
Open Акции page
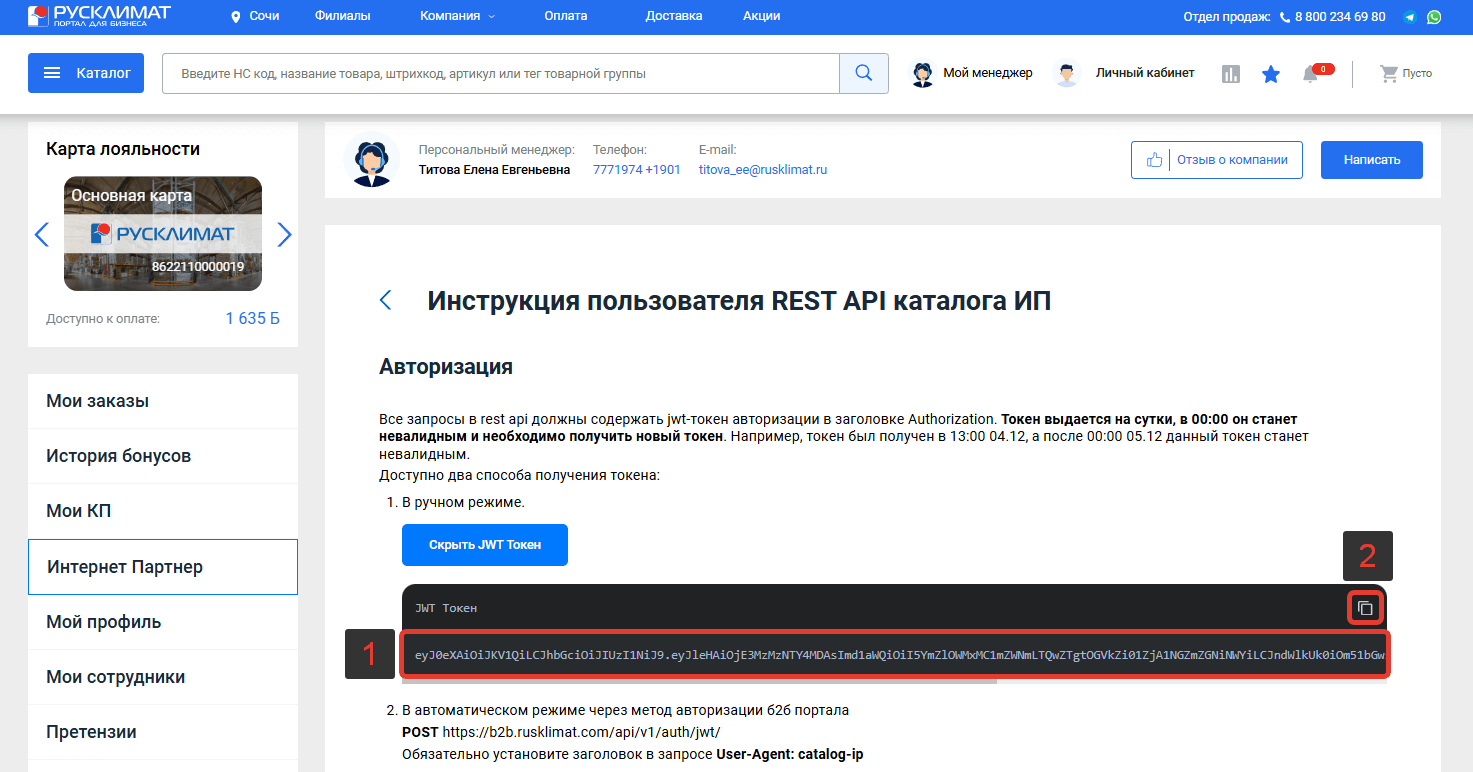pyautogui.click(x=762, y=17)
